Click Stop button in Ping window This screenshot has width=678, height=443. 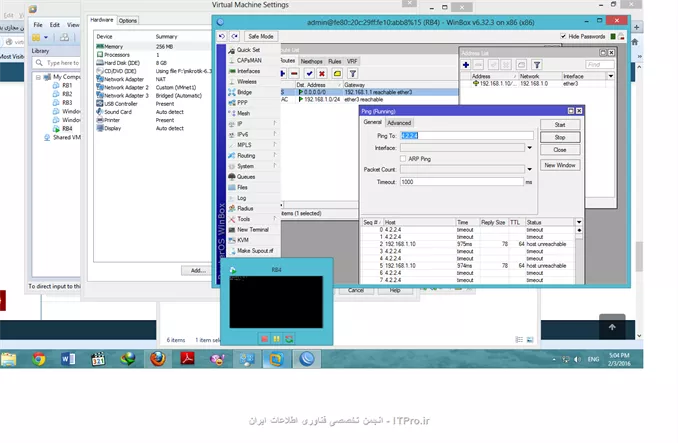tap(560, 137)
